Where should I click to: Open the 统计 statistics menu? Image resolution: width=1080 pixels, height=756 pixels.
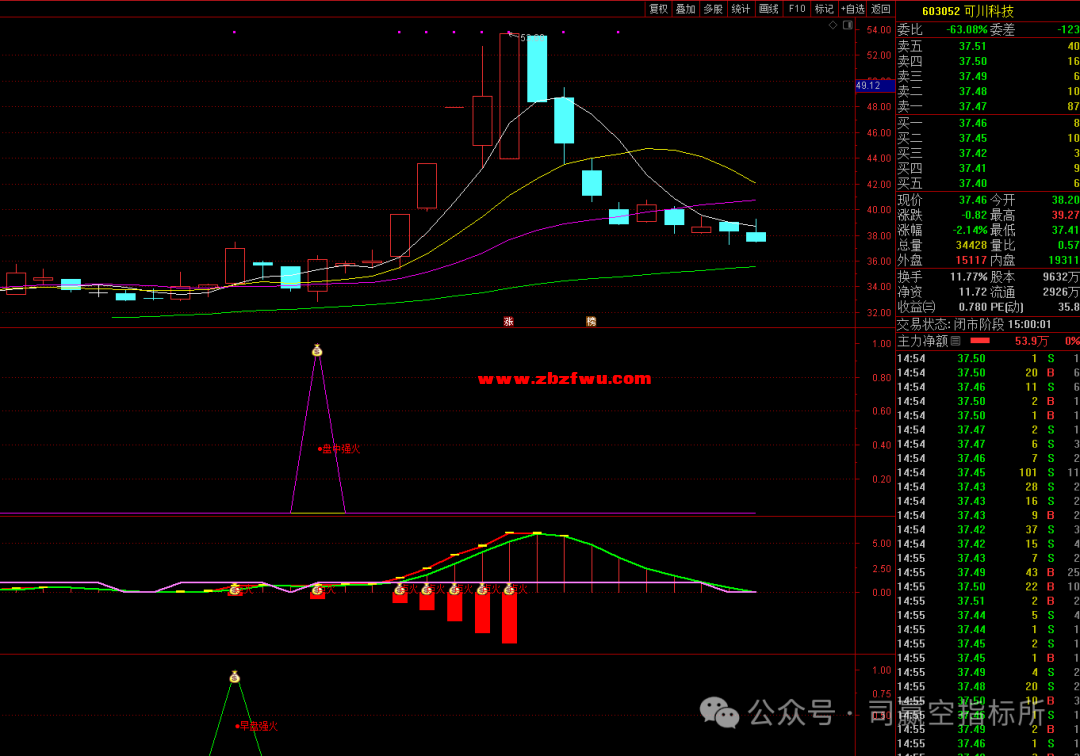tap(740, 9)
